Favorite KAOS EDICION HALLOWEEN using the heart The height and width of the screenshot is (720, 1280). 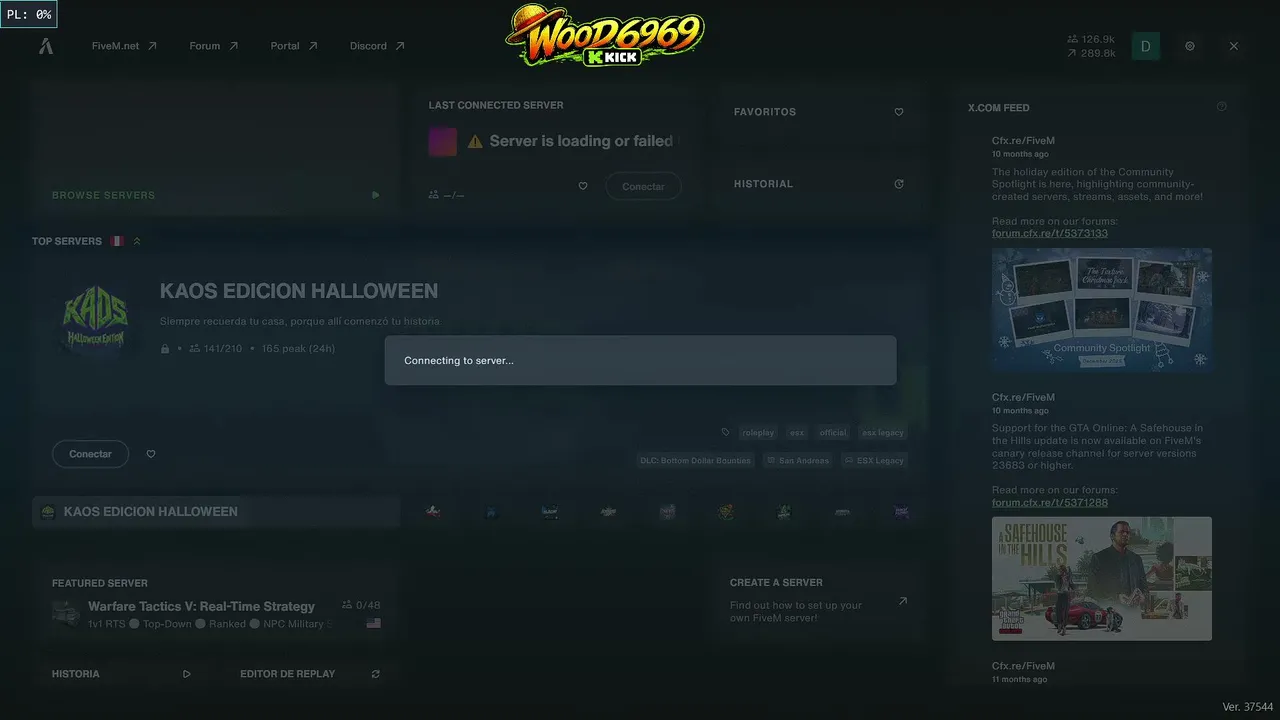pyautogui.click(x=151, y=454)
